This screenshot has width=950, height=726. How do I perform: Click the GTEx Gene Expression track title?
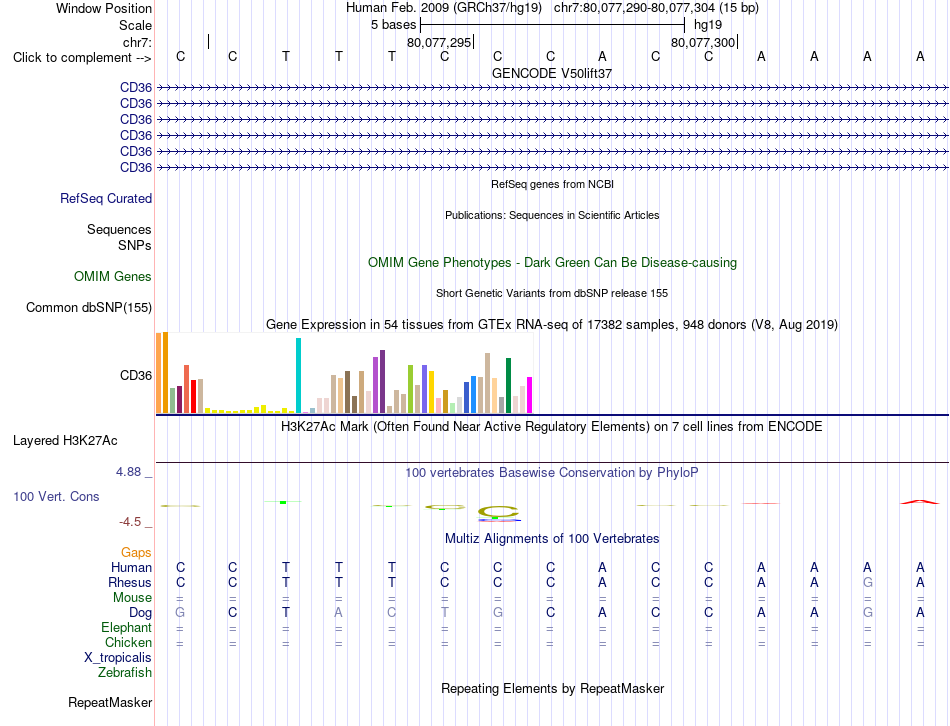[x=552, y=325]
